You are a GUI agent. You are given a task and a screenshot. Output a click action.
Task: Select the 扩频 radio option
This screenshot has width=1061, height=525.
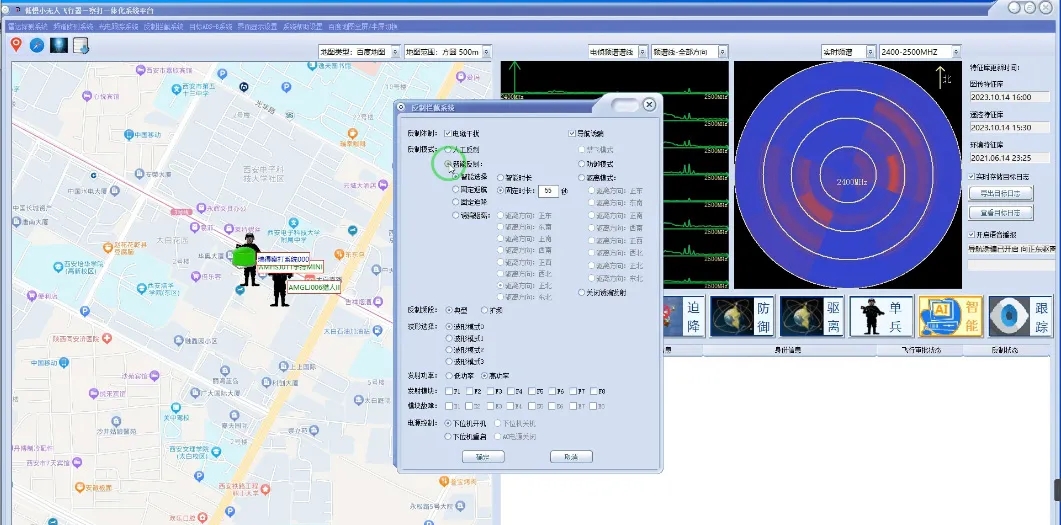pos(484,311)
